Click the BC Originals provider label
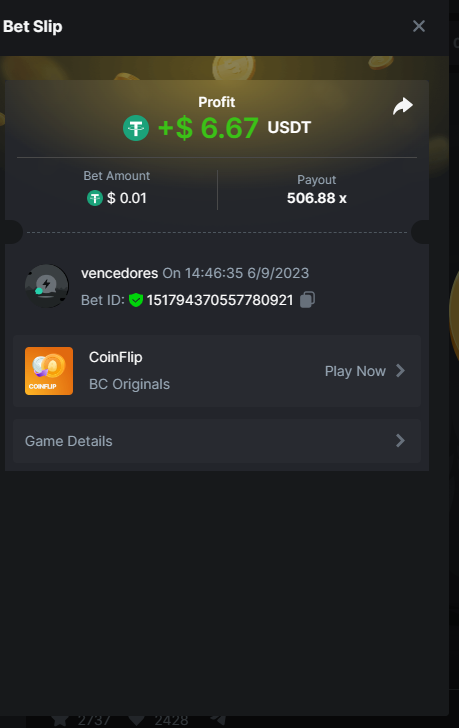The image size is (459, 728). click(129, 384)
